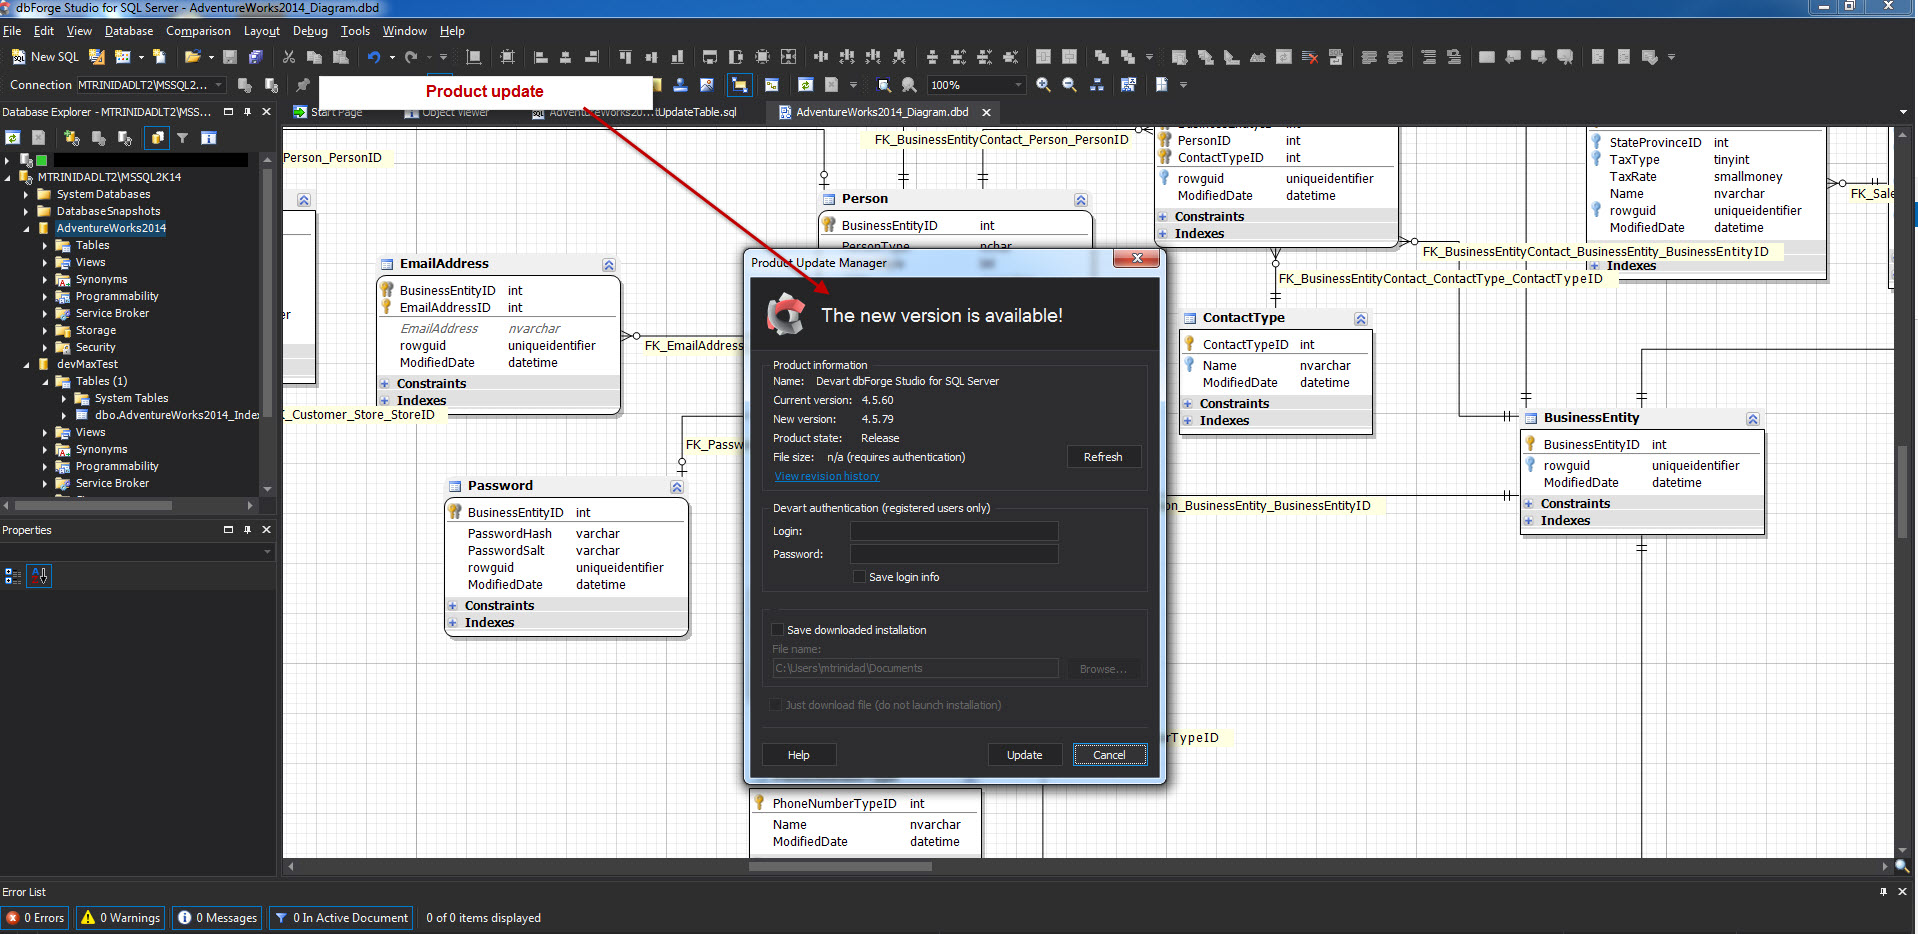Open the Connection dropdown list
1918x934 pixels.
click(220, 85)
